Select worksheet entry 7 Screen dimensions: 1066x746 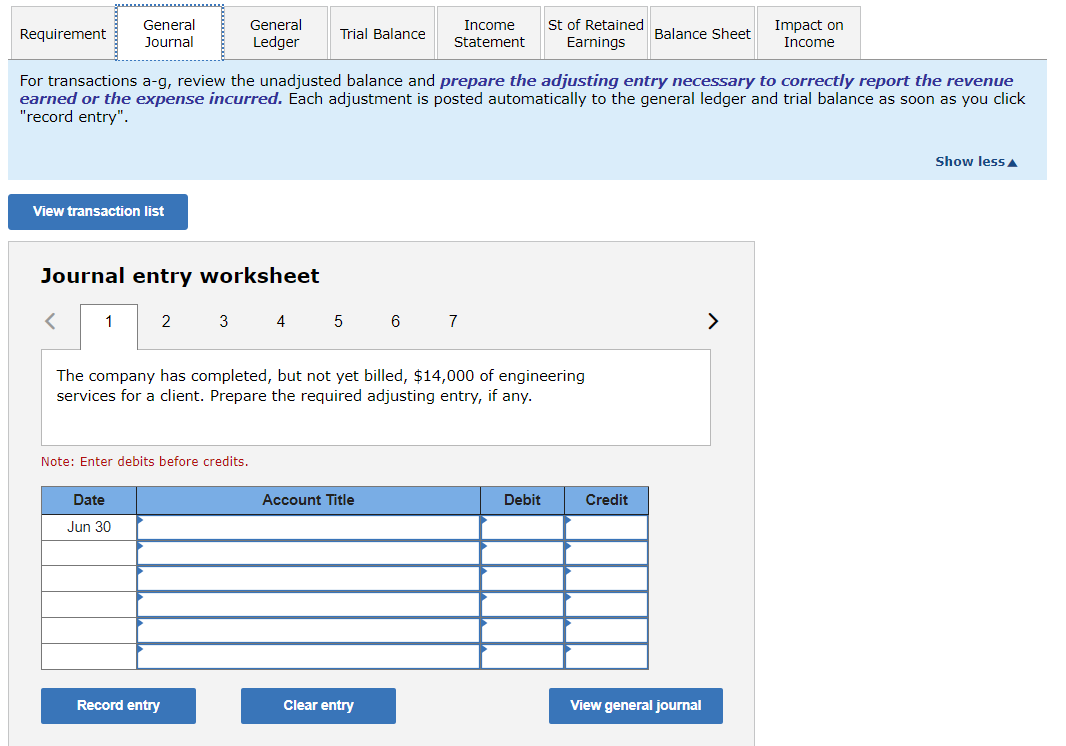(453, 322)
